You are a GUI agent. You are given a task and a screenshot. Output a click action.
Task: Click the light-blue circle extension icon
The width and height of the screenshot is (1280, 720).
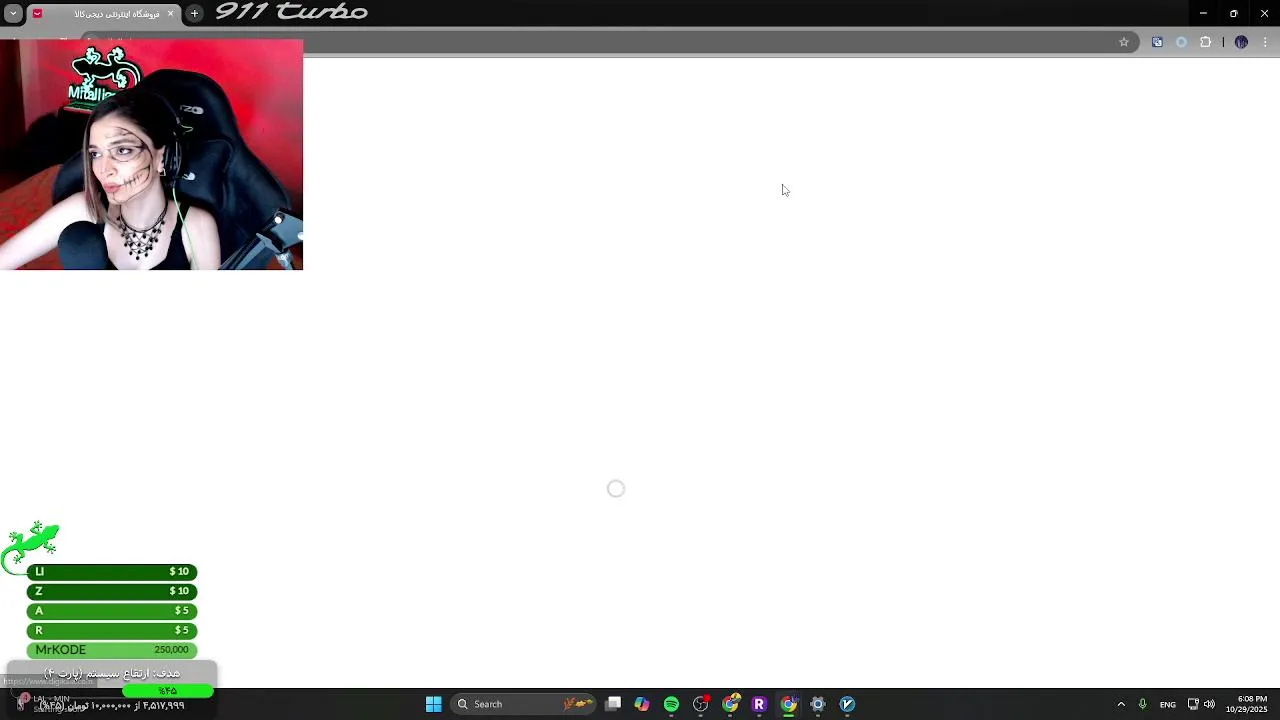[x=1181, y=42]
